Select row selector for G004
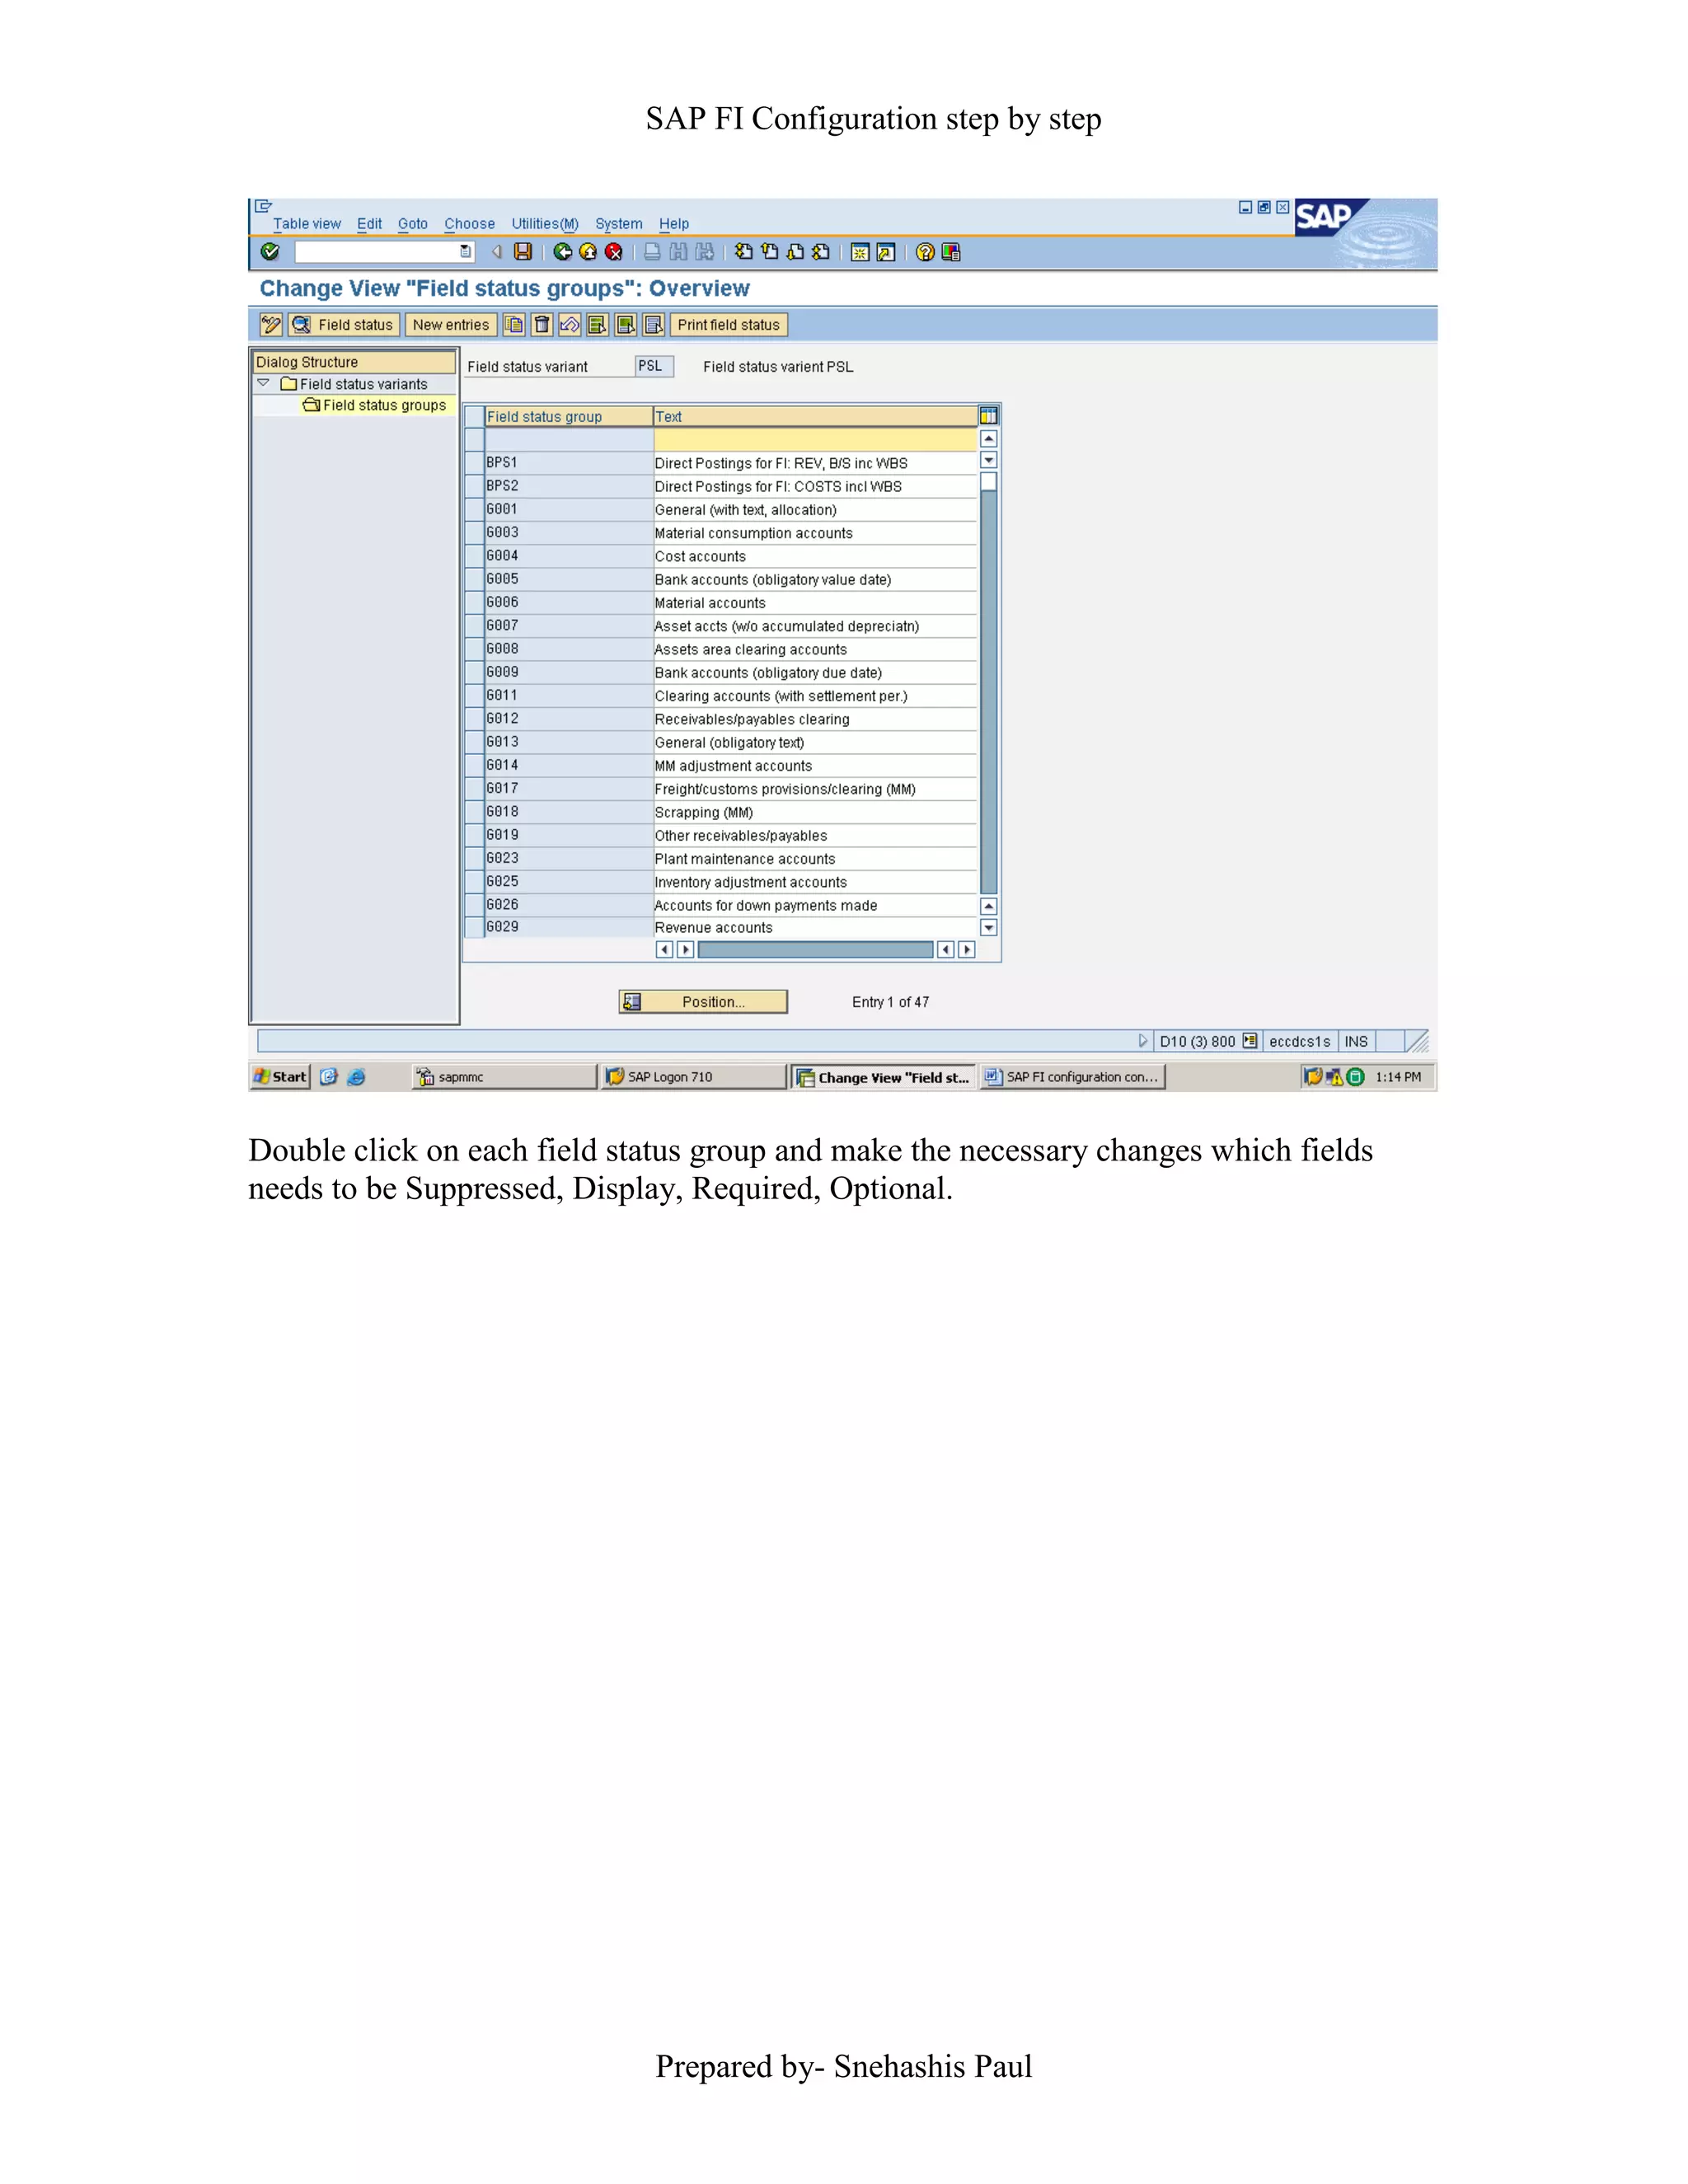This screenshot has width=1688, height=2184. coord(475,556)
